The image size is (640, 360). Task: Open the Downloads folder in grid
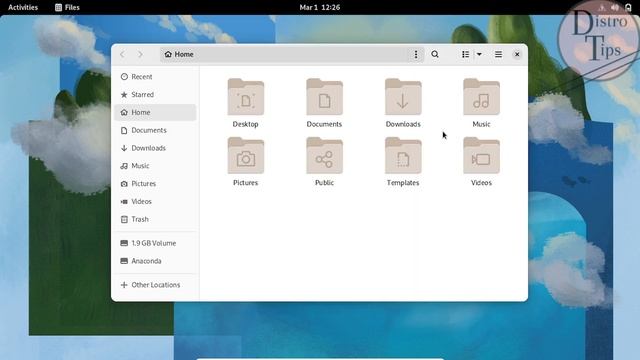click(403, 97)
